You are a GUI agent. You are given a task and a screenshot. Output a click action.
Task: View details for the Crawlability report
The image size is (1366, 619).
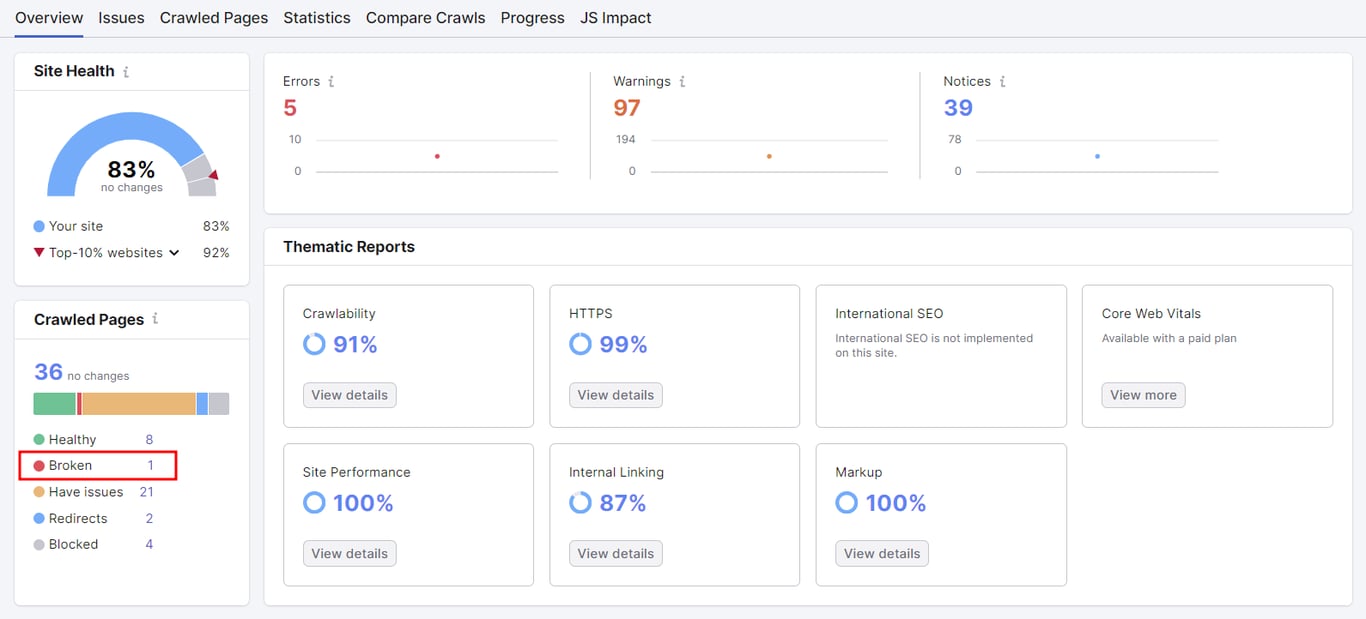click(x=349, y=395)
